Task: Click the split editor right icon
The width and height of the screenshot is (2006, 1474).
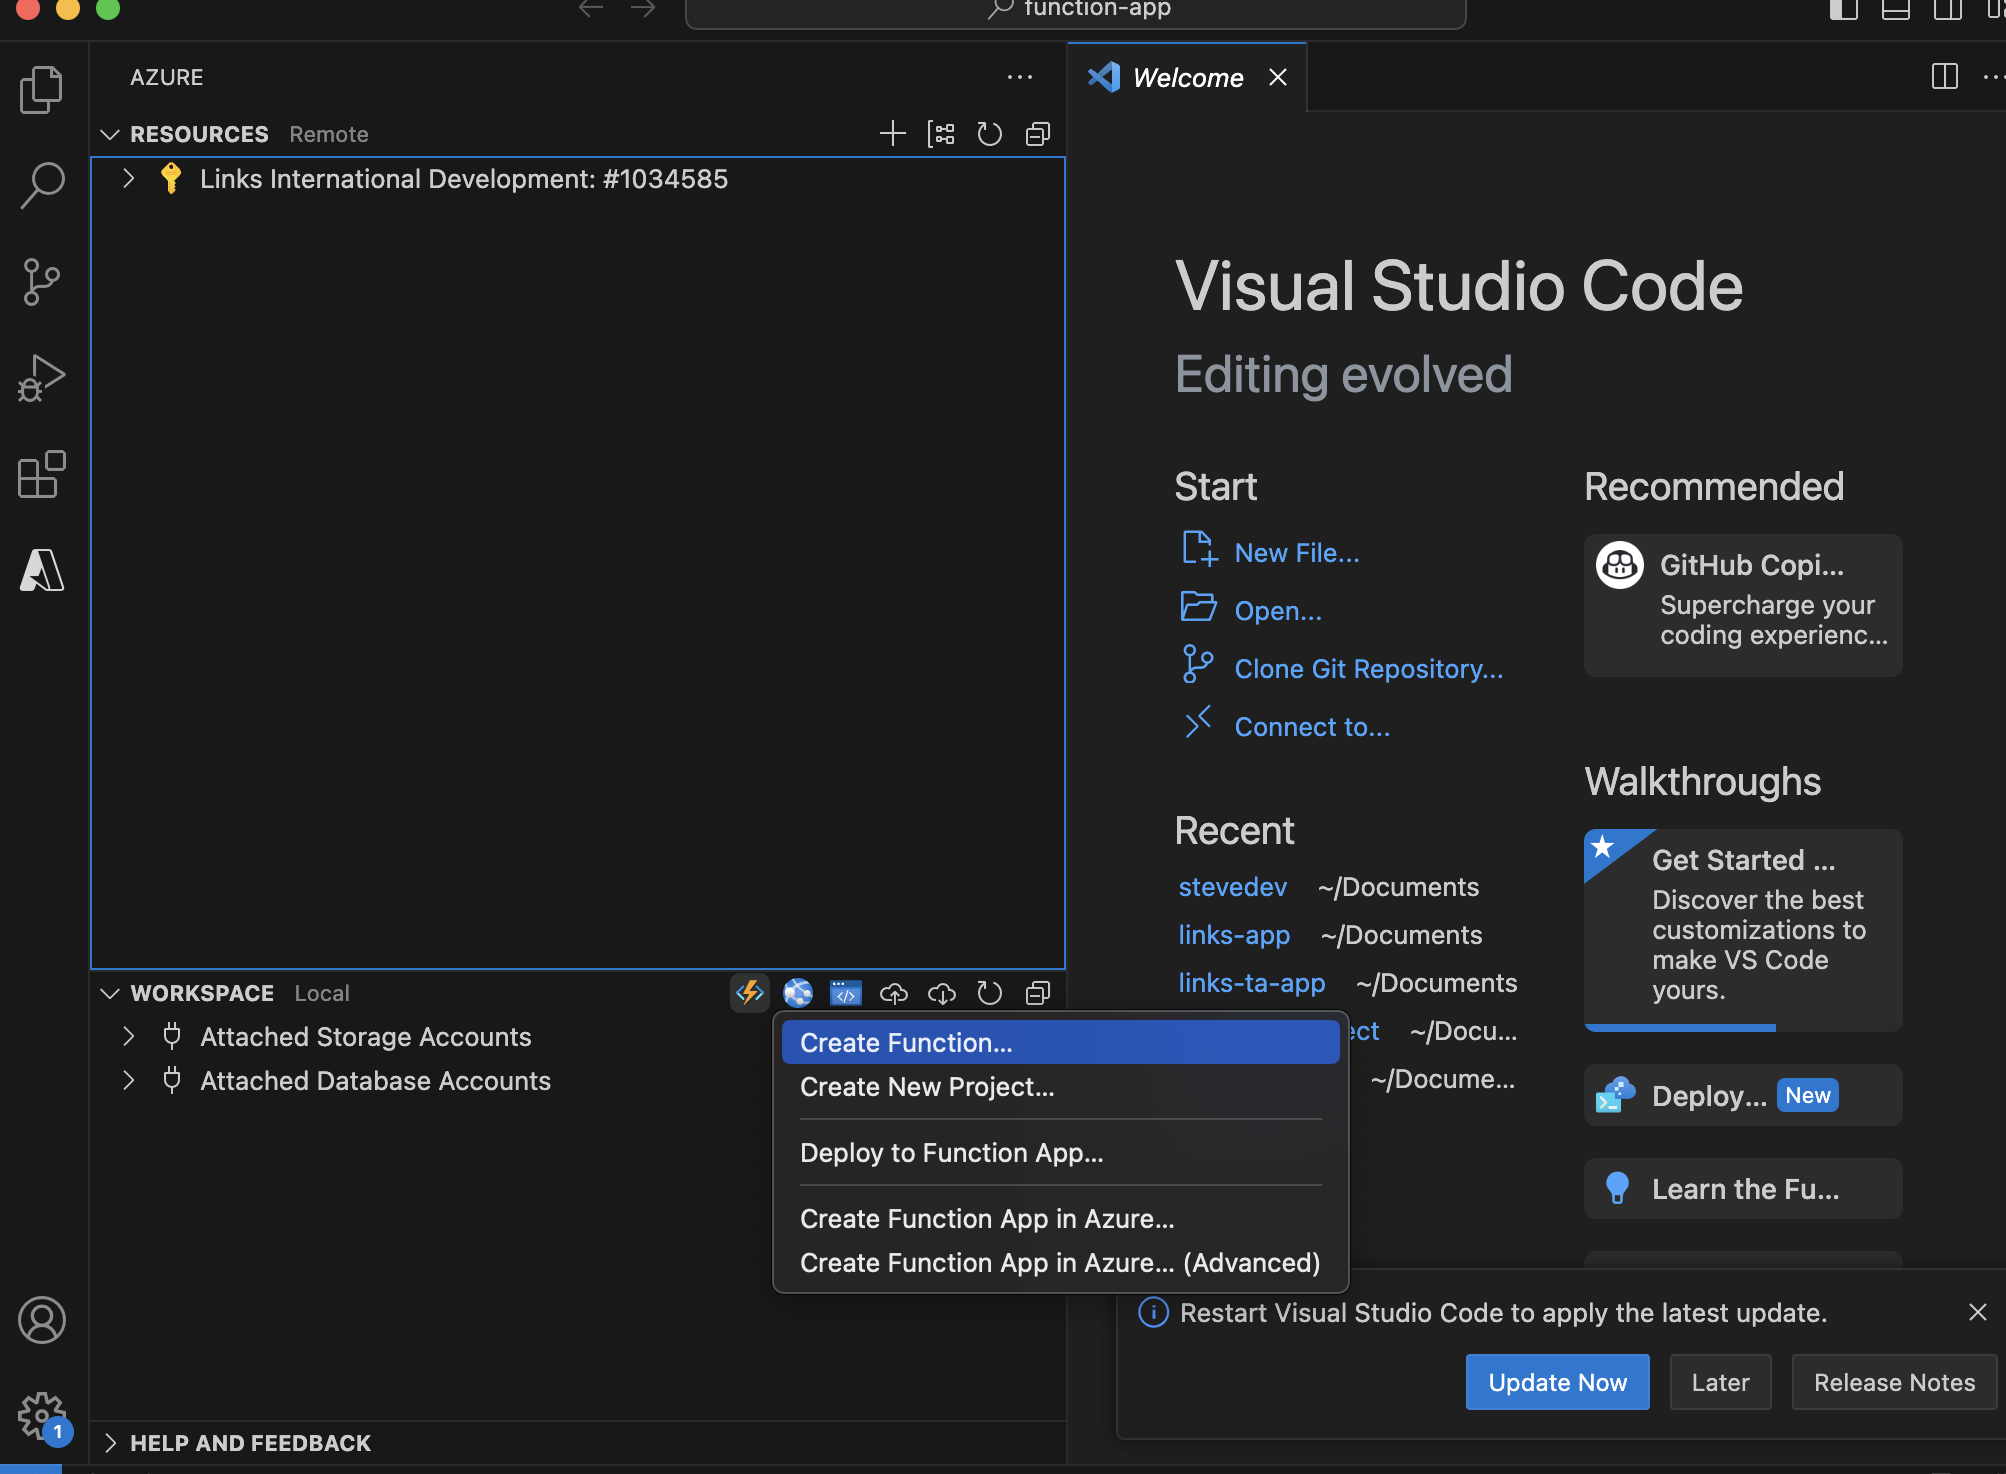Action: point(1945,77)
